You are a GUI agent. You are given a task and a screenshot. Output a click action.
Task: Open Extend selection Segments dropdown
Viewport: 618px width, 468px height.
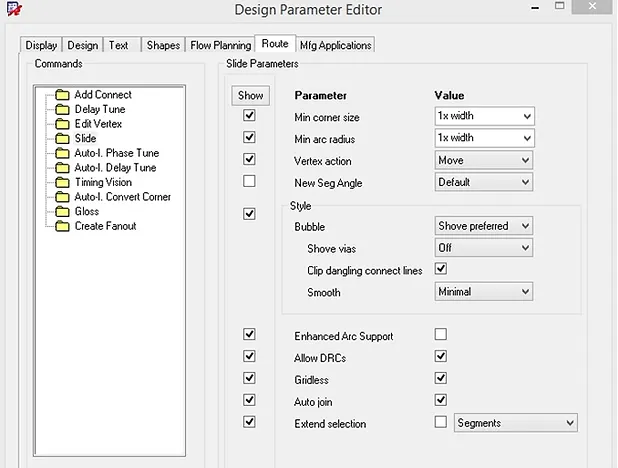pos(516,423)
